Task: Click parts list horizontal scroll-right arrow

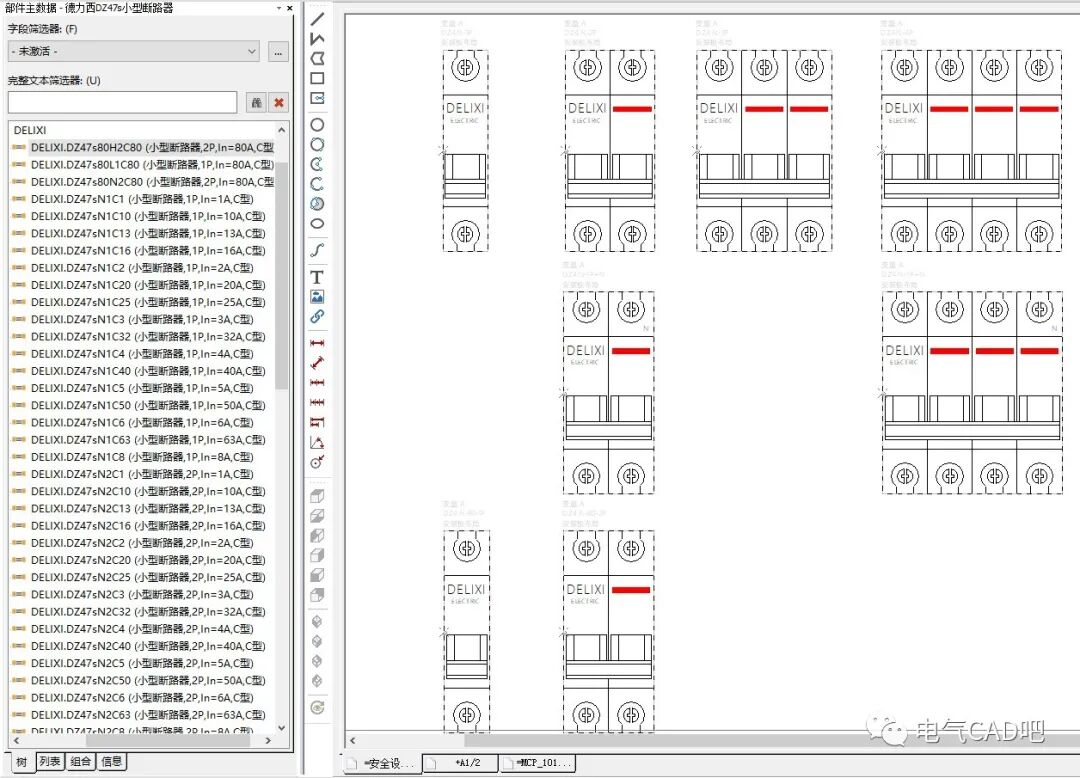Action: coord(268,741)
